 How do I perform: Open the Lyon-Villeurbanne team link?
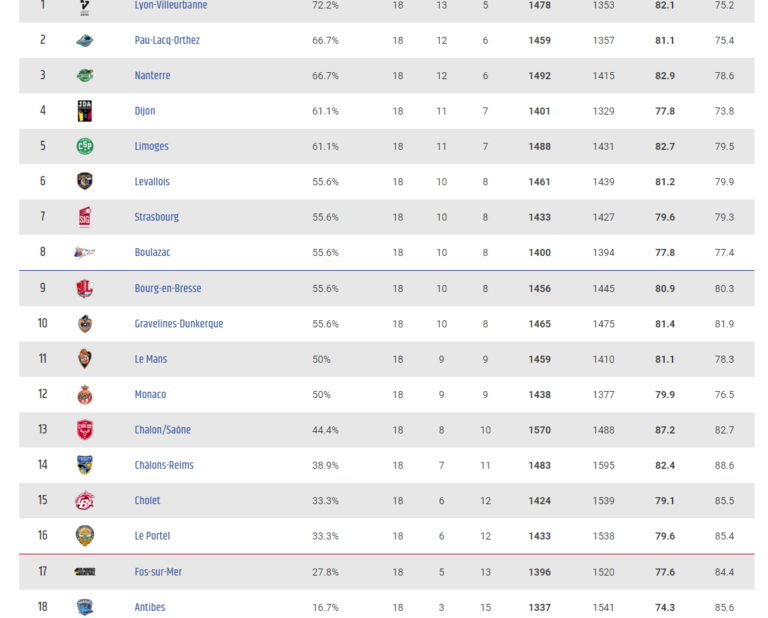(x=171, y=5)
